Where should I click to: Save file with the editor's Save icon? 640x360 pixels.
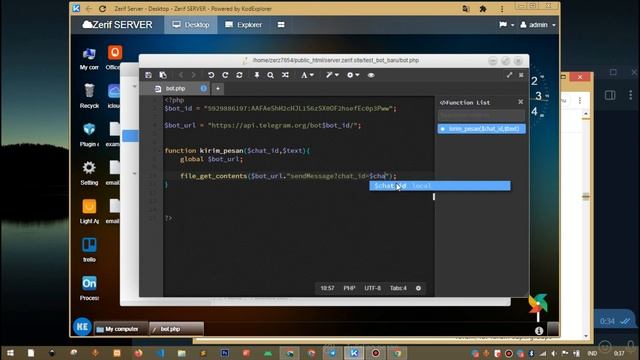[x=149, y=75]
